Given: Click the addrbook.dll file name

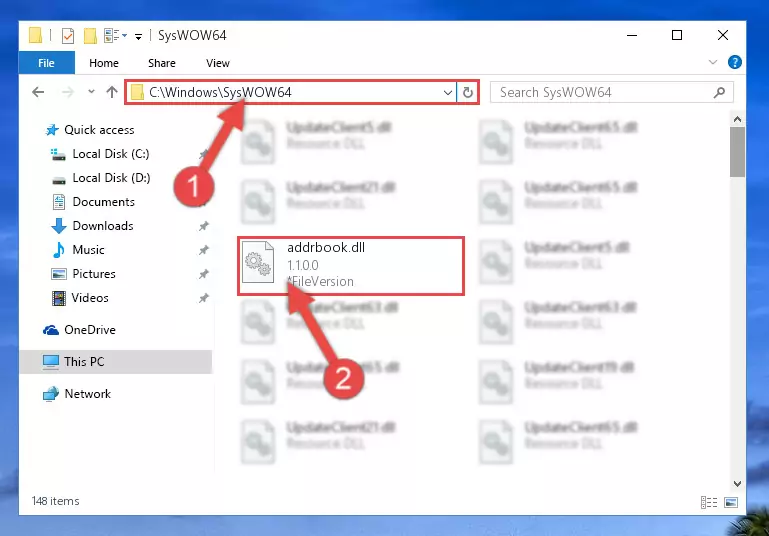Looking at the screenshot, I should coord(326,247).
